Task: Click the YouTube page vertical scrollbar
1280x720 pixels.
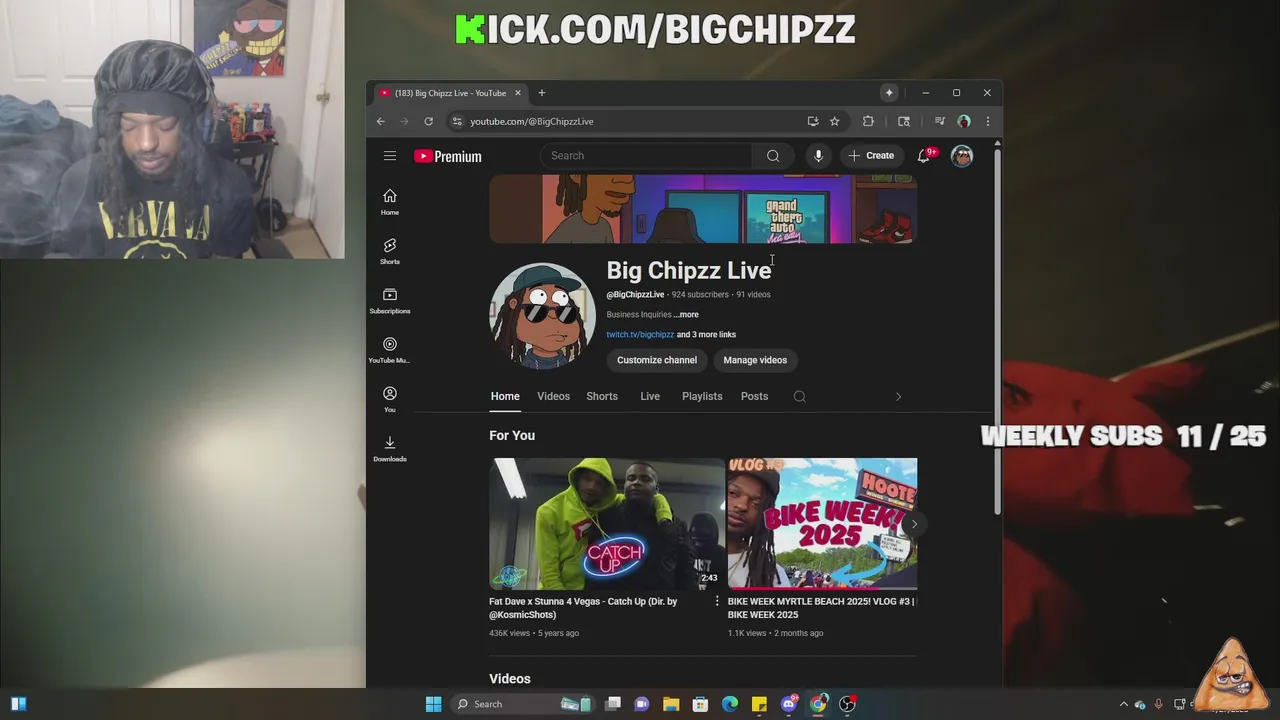Action: coord(997,330)
